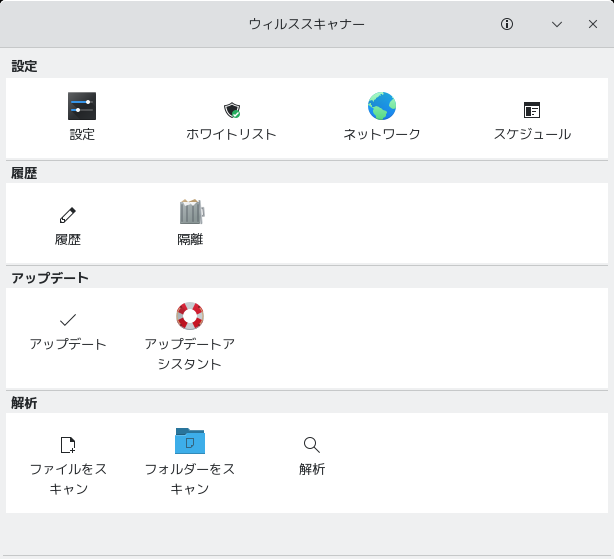614x559 pixels.
Task: Click the ネットワーク globe icon
Action: pyautogui.click(x=382, y=106)
